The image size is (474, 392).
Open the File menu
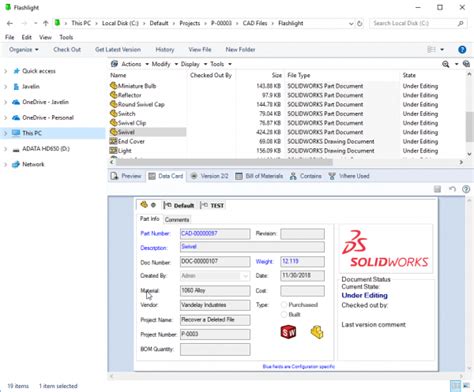coord(10,37)
